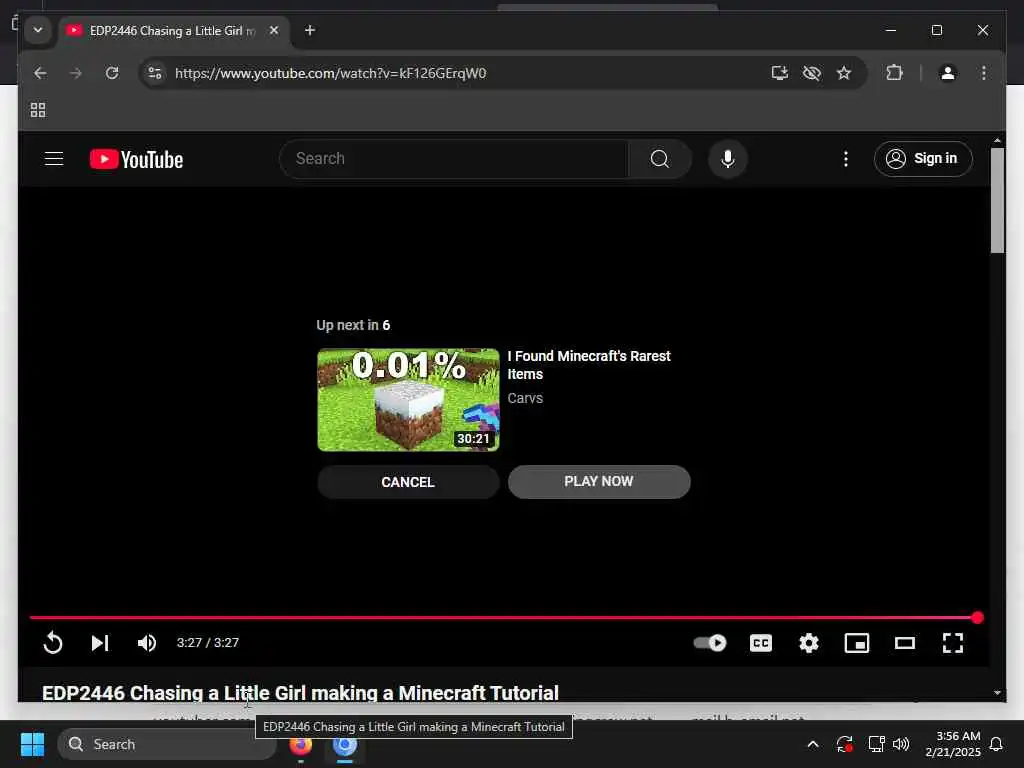Image resolution: width=1024 pixels, height=768 pixels.
Task: Bookmark this page with star
Action: pyautogui.click(x=844, y=73)
